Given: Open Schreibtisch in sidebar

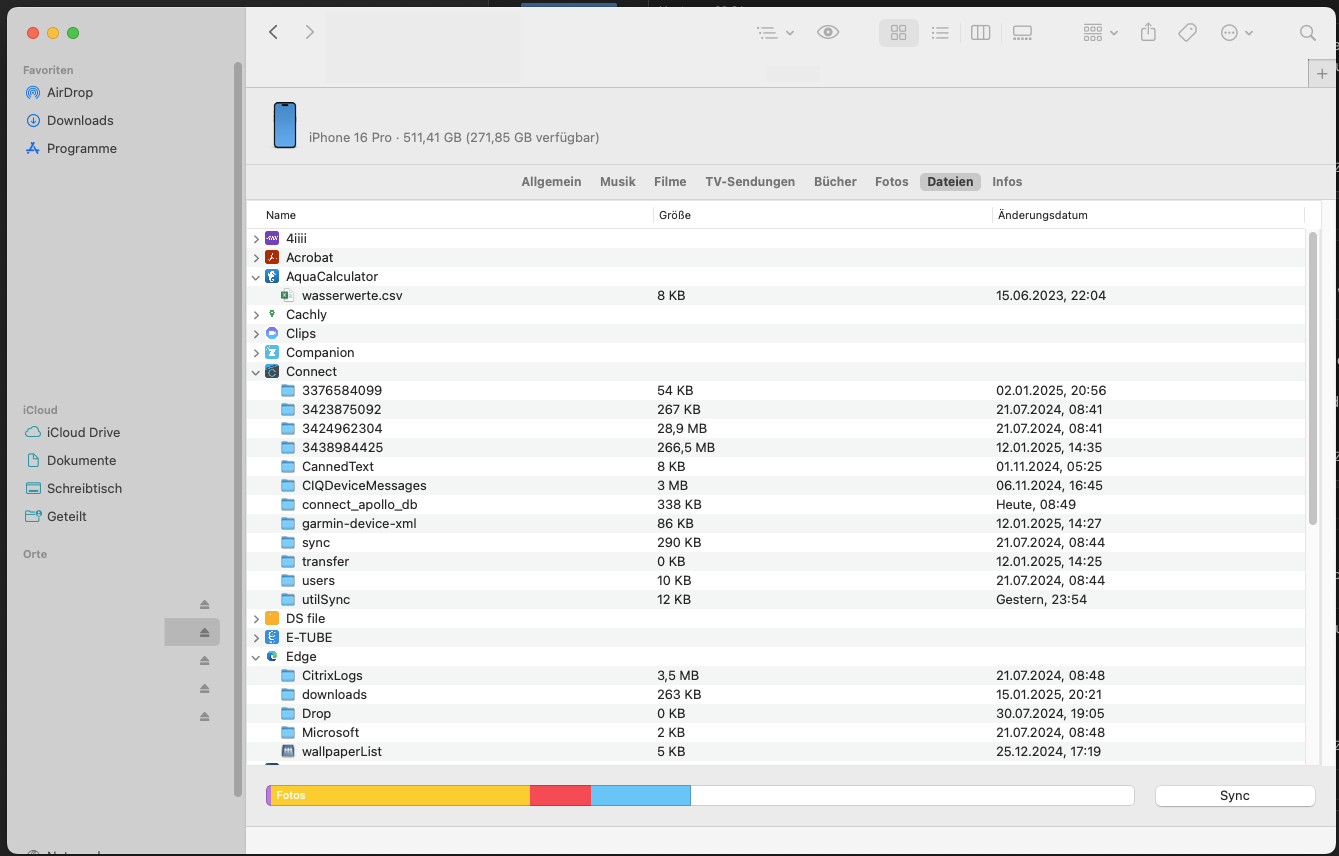Looking at the screenshot, I should [84, 488].
